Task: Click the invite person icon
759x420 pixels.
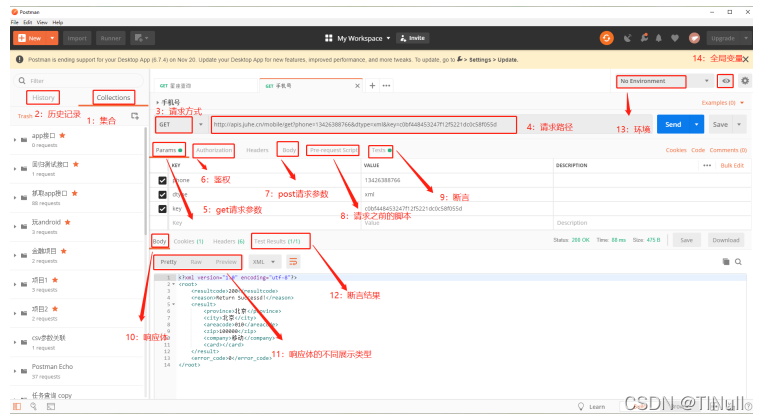Action: tap(403, 38)
